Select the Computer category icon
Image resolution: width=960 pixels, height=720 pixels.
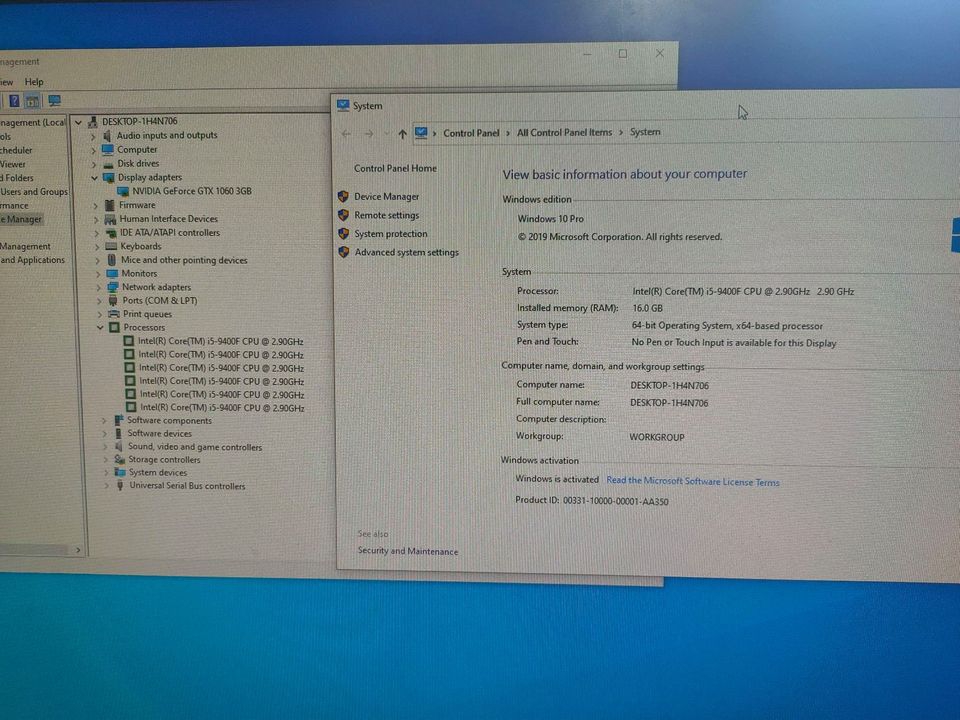tap(108, 149)
